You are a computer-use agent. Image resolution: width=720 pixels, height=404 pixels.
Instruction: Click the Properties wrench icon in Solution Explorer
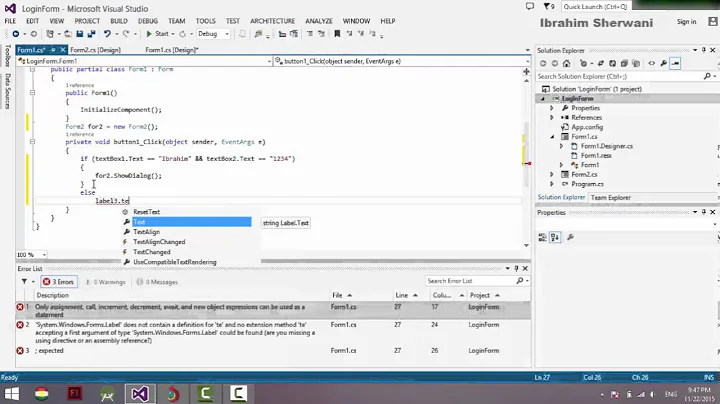664,63
